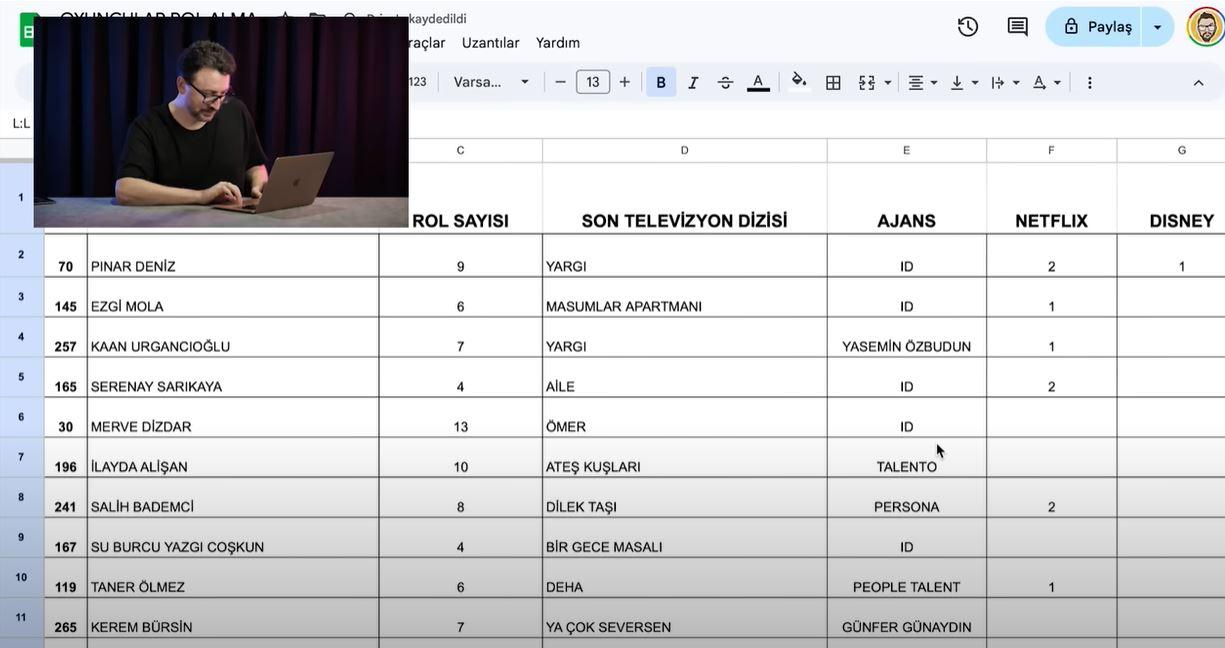Select the KEREM BÜRSİN cell

coord(233,617)
